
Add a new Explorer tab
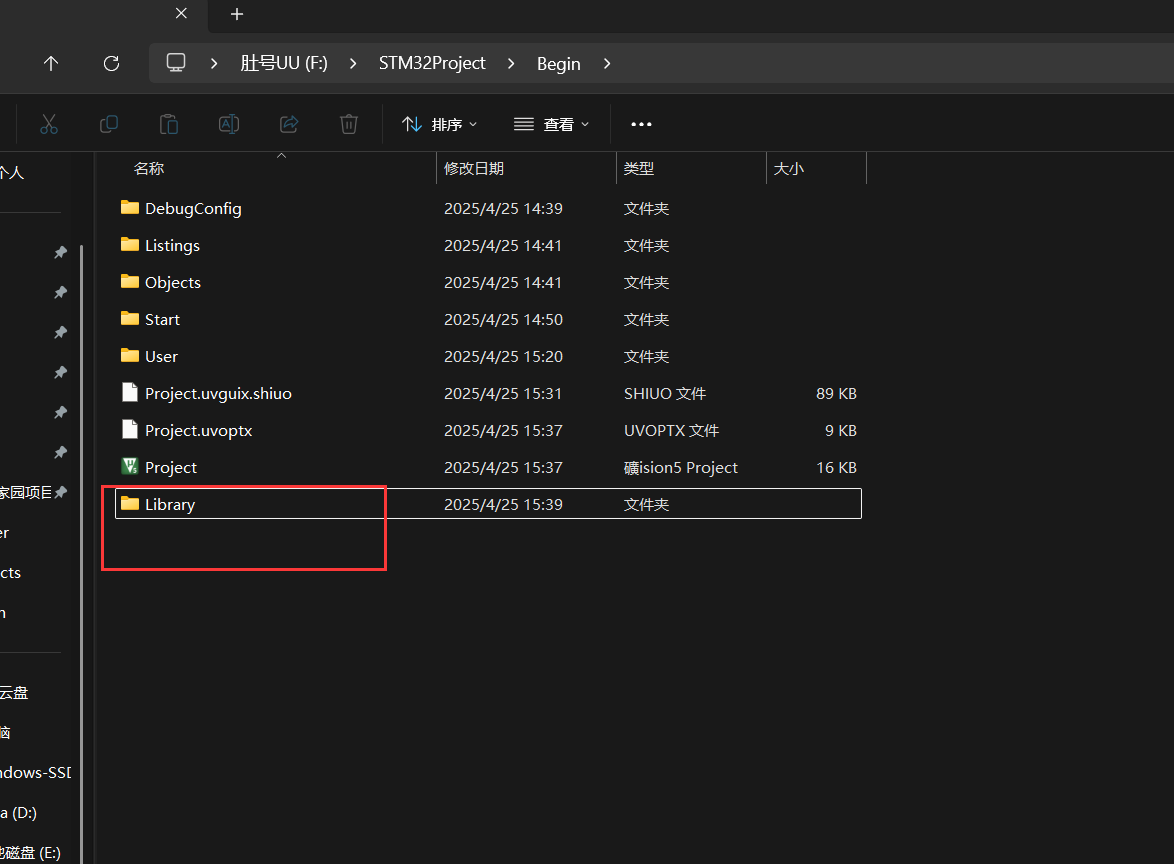(x=237, y=14)
